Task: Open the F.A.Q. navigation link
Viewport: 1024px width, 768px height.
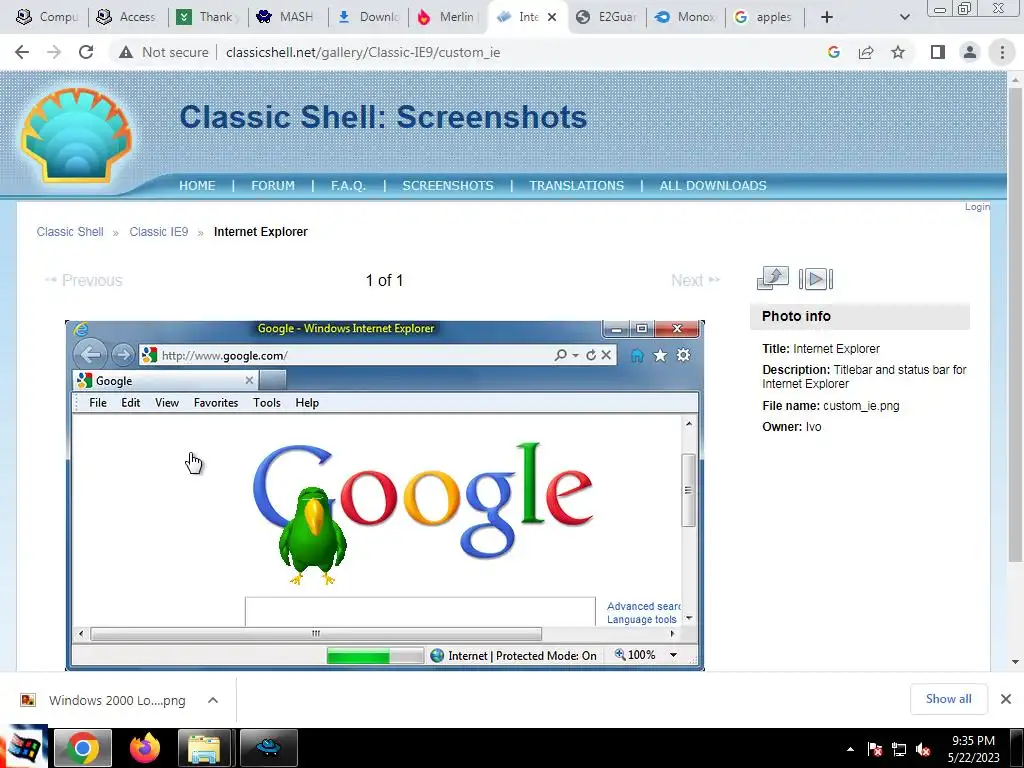Action: tap(348, 185)
